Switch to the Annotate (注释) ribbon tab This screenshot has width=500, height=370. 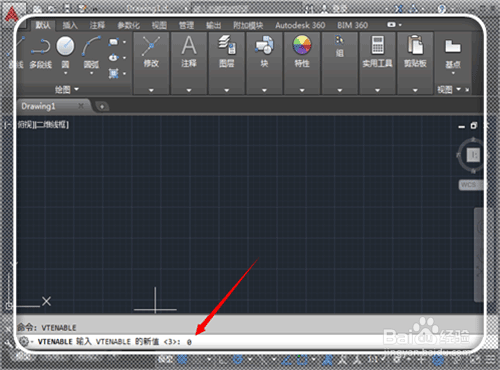tap(97, 25)
